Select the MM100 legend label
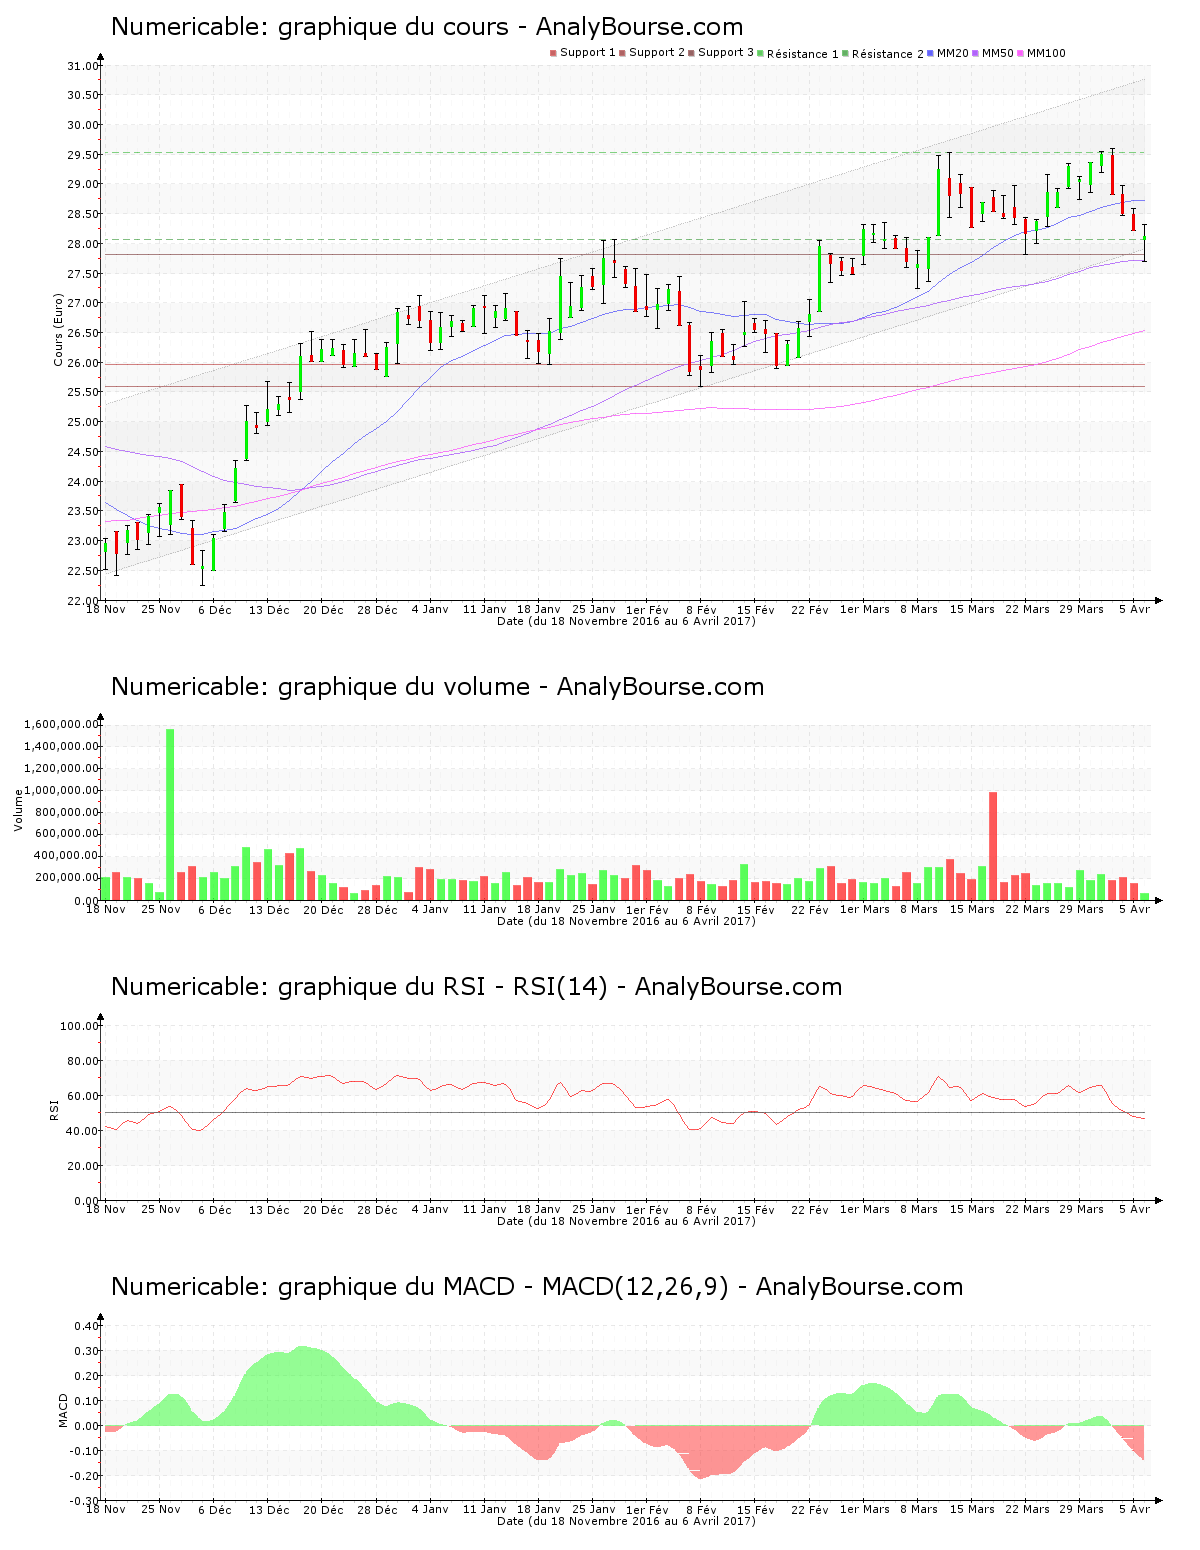The width and height of the screenshot is (1200, 1550). tap(1046, 53)
